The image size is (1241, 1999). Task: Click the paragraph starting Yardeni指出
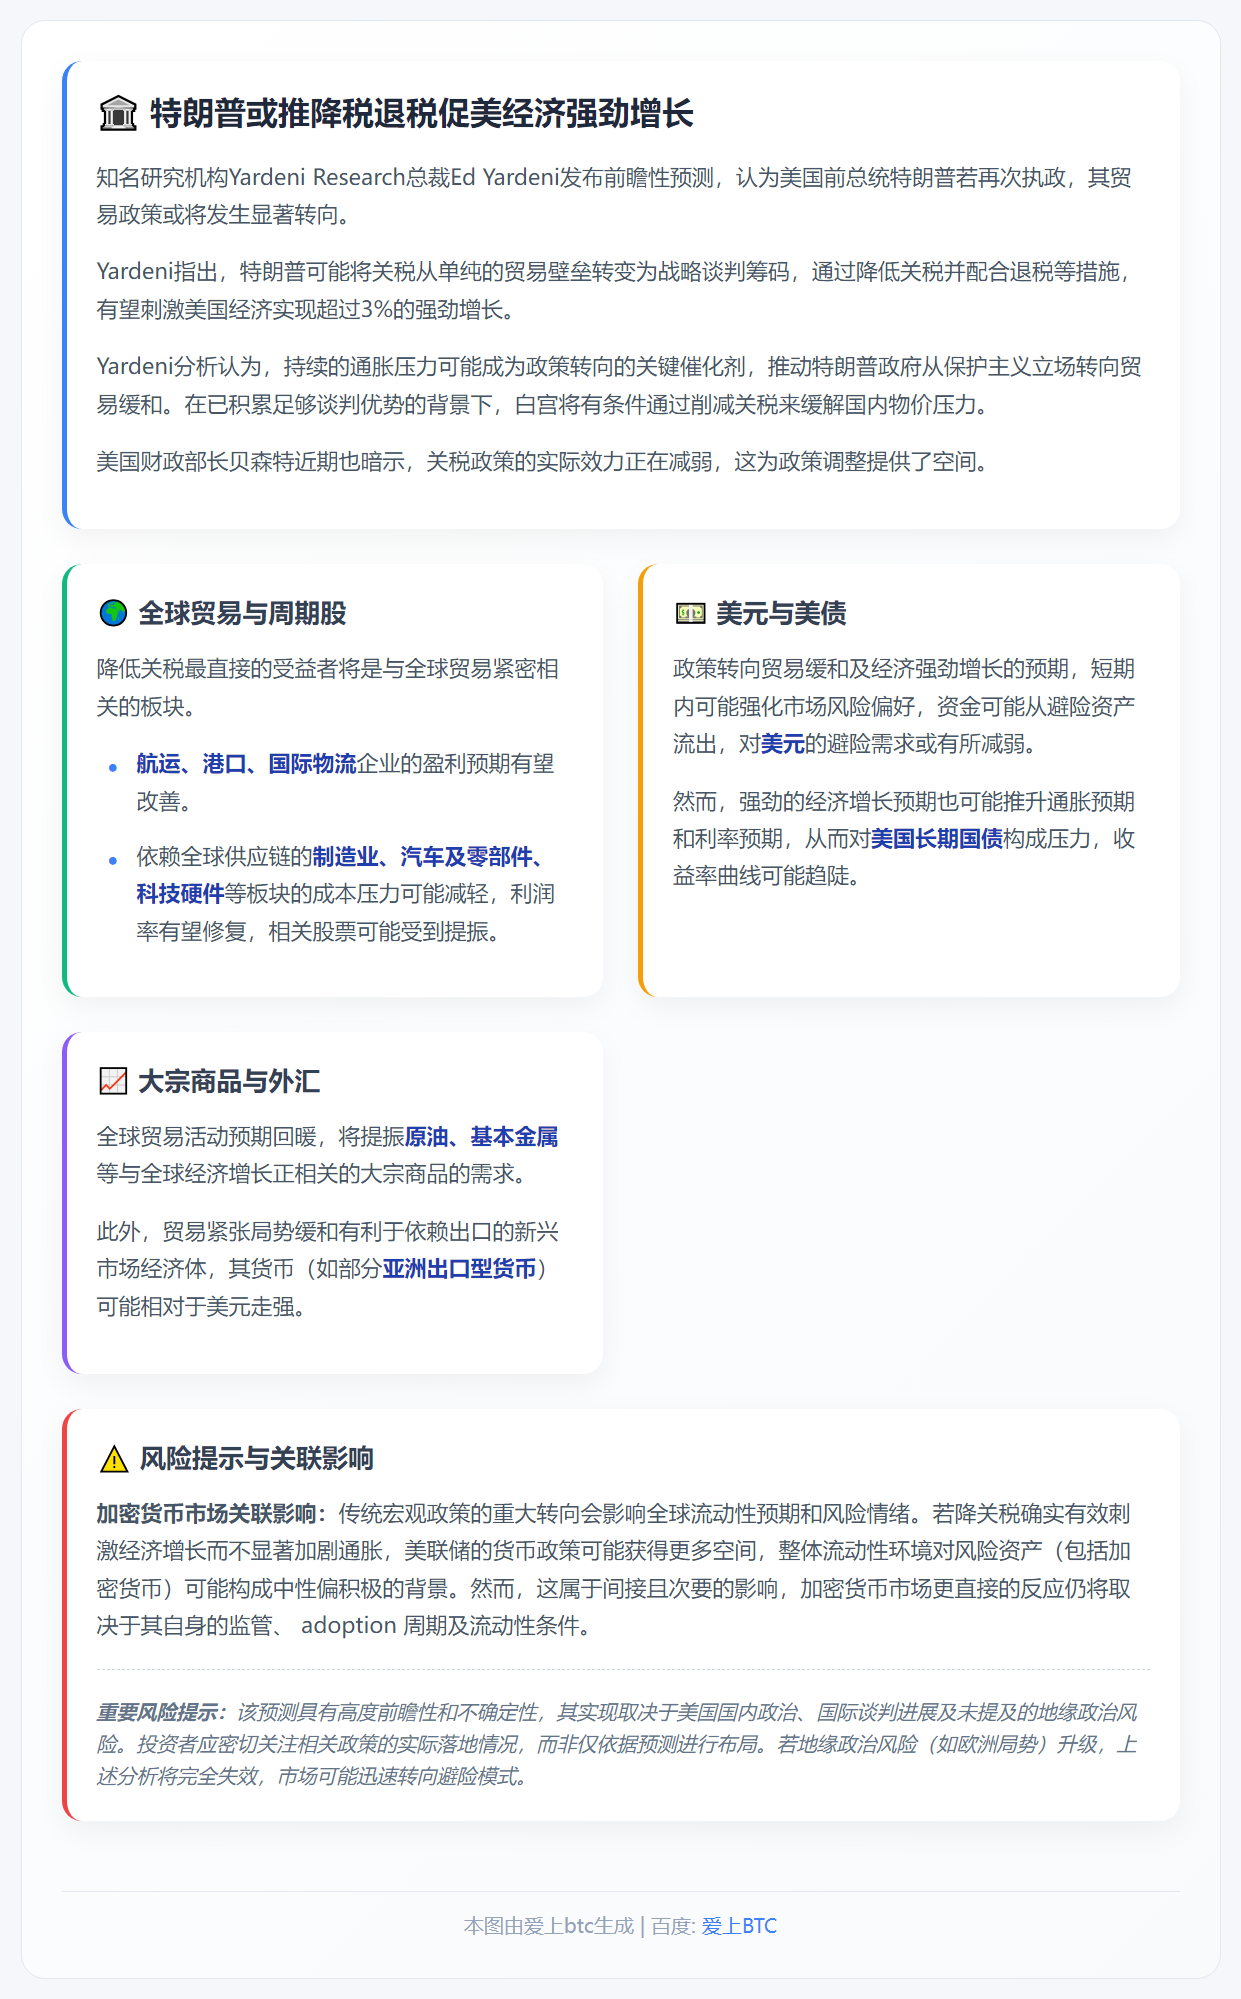coord(614,290)
